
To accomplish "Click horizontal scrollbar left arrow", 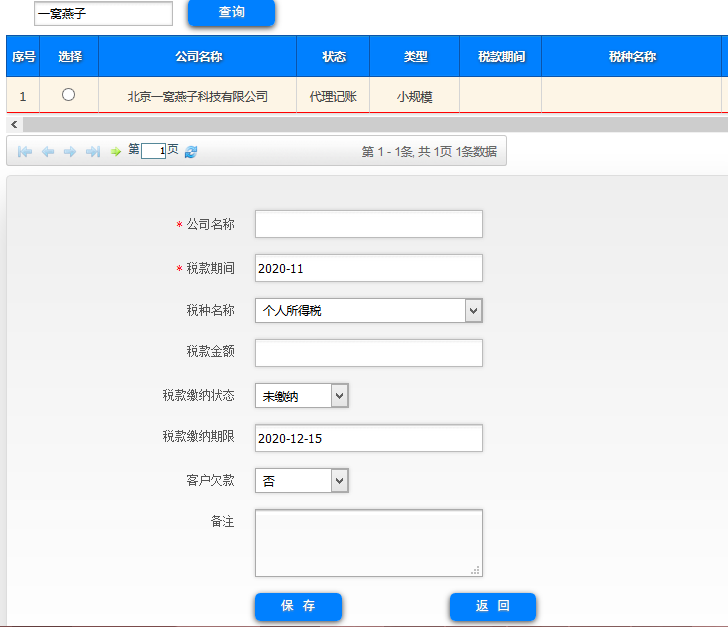I will (x=14, y=124).
